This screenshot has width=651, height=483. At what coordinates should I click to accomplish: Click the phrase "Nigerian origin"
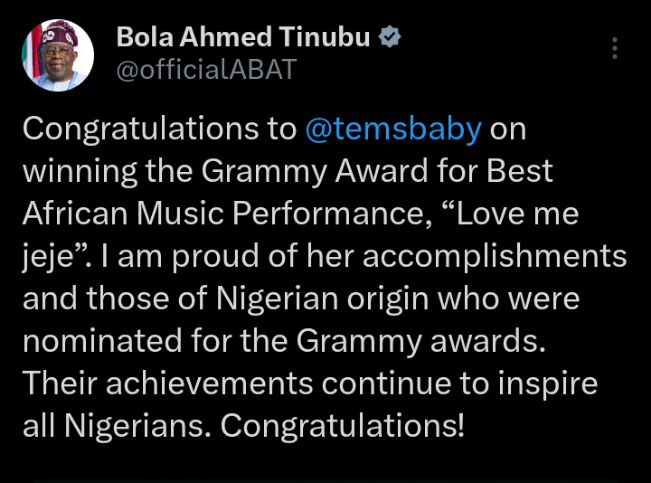(x=316, y=299)
